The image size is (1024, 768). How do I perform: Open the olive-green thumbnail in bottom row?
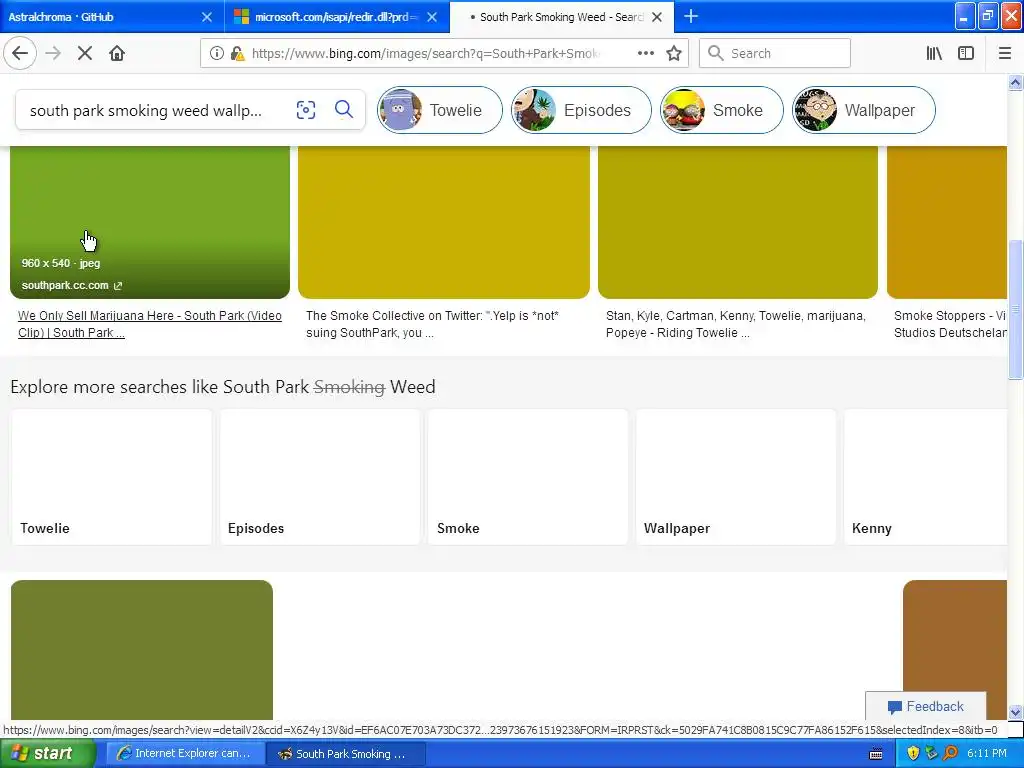tap(142, 650)
